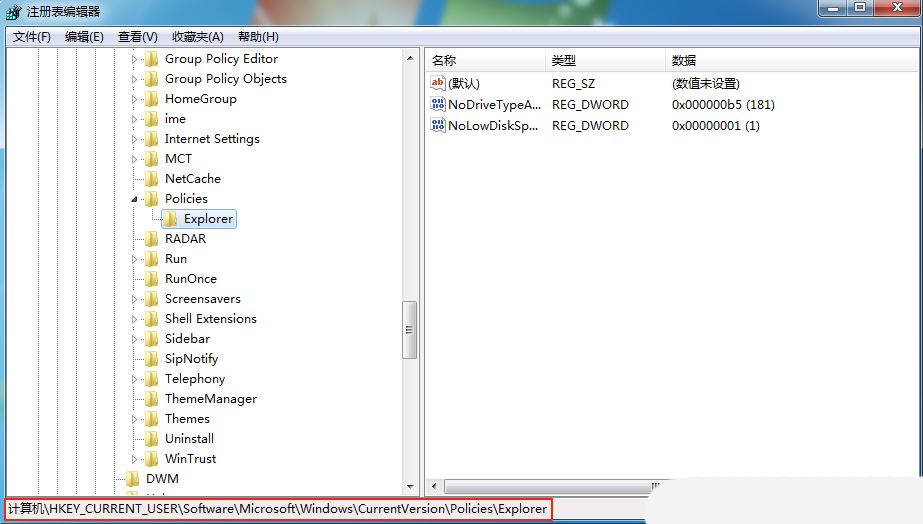Open the 查看(V) menu
This screenshot has height=524, width=923.
pyautogui.click(x=138, y=37)
